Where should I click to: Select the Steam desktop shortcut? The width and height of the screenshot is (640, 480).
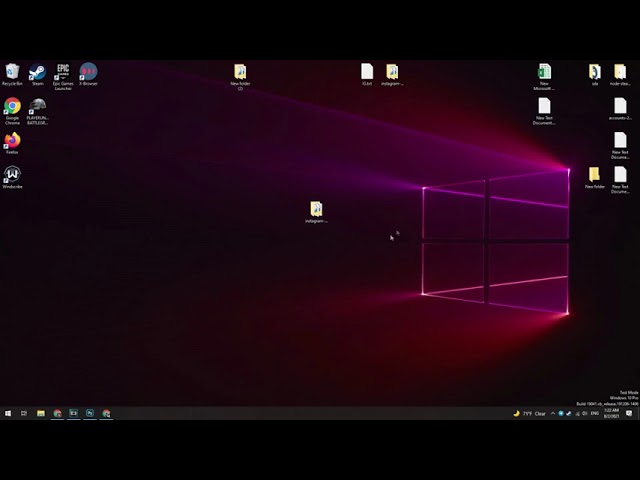click(38, 74)
